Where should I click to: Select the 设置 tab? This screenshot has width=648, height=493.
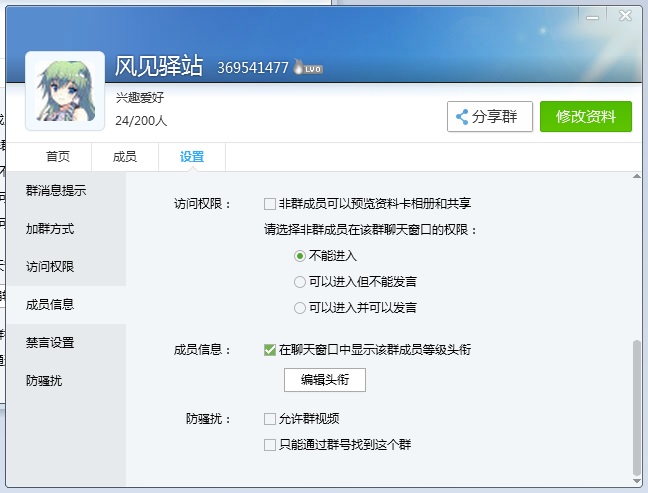pyautogui.click(x=192, y=157)
